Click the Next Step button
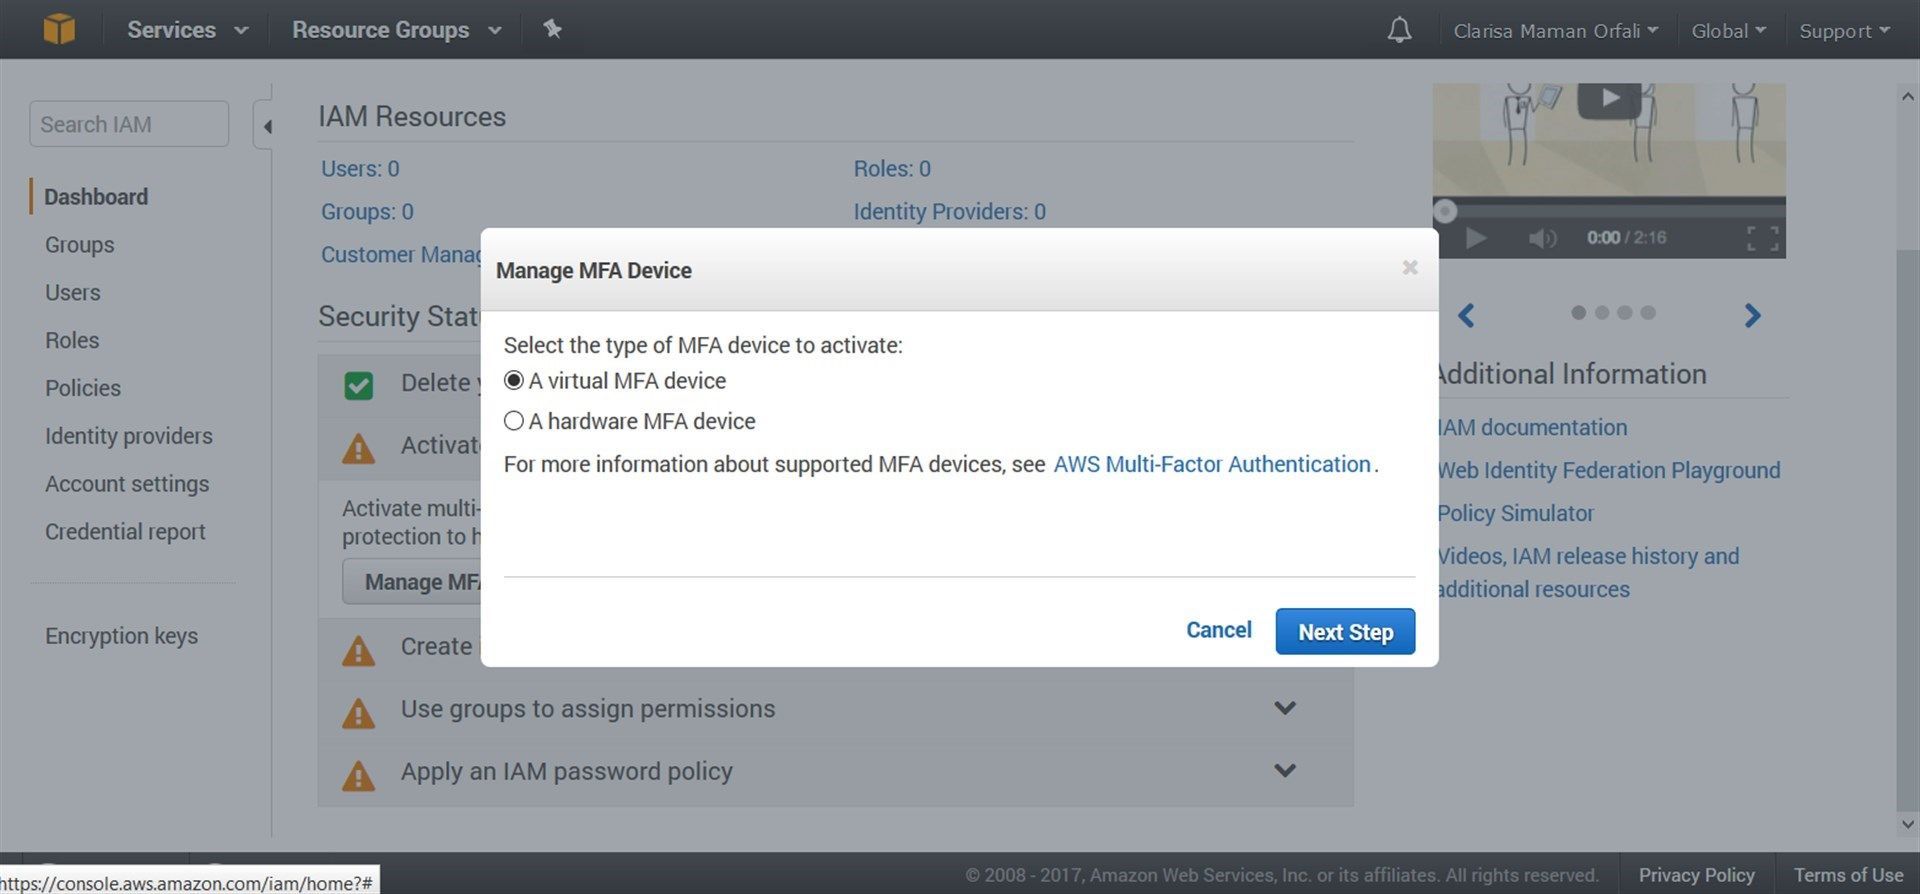 1345,632
